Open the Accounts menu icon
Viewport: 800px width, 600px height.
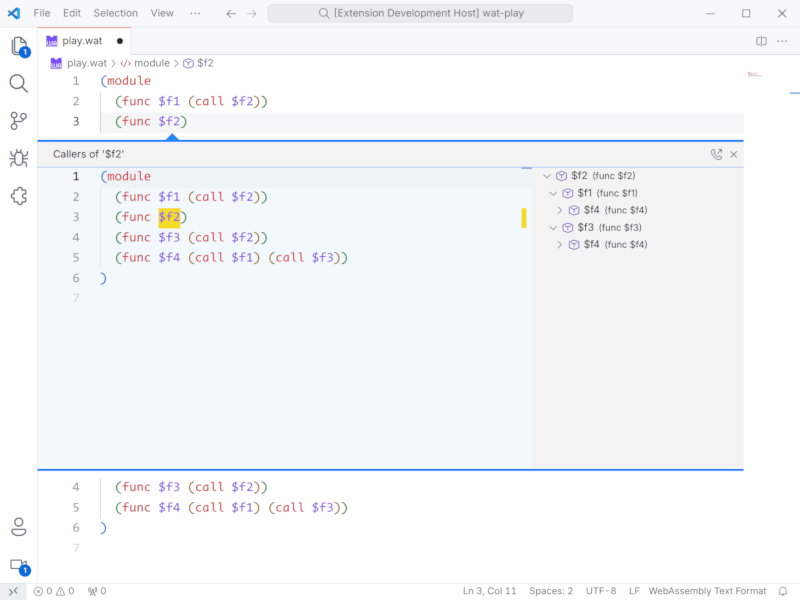click(18, 527)
